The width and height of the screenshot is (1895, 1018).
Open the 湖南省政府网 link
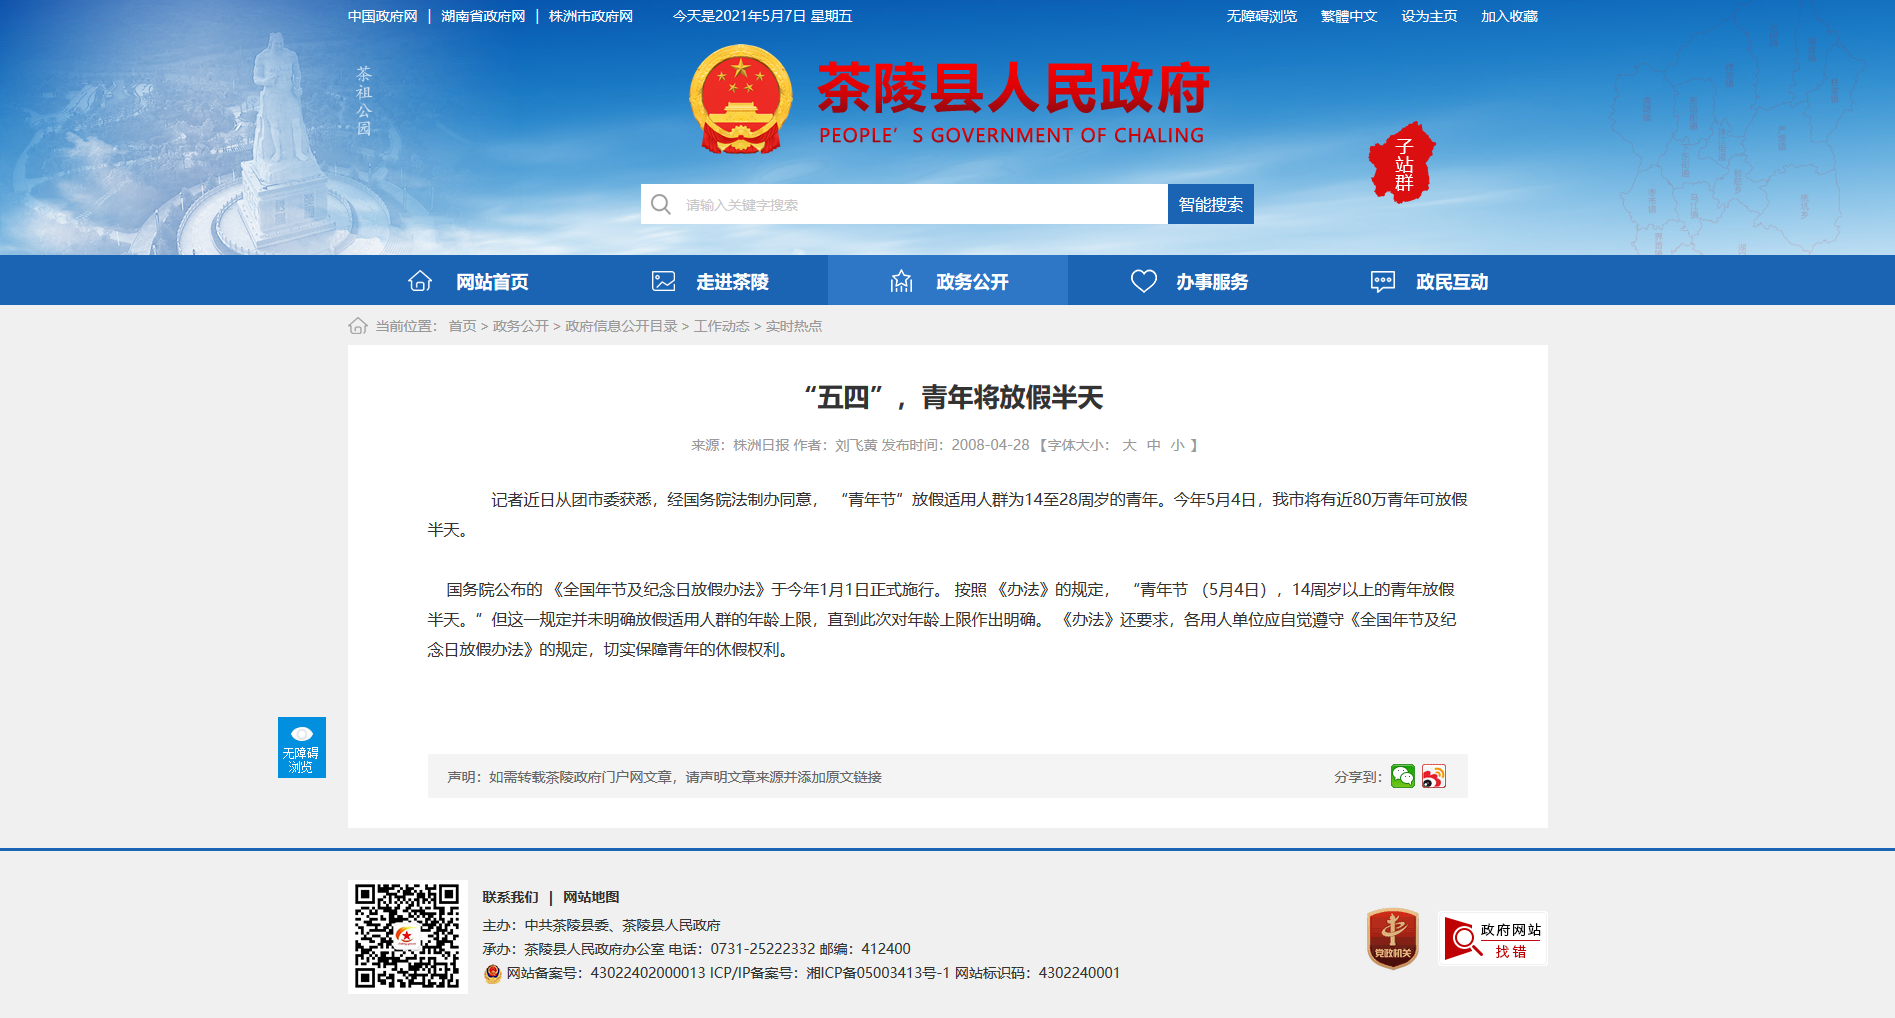483,16
